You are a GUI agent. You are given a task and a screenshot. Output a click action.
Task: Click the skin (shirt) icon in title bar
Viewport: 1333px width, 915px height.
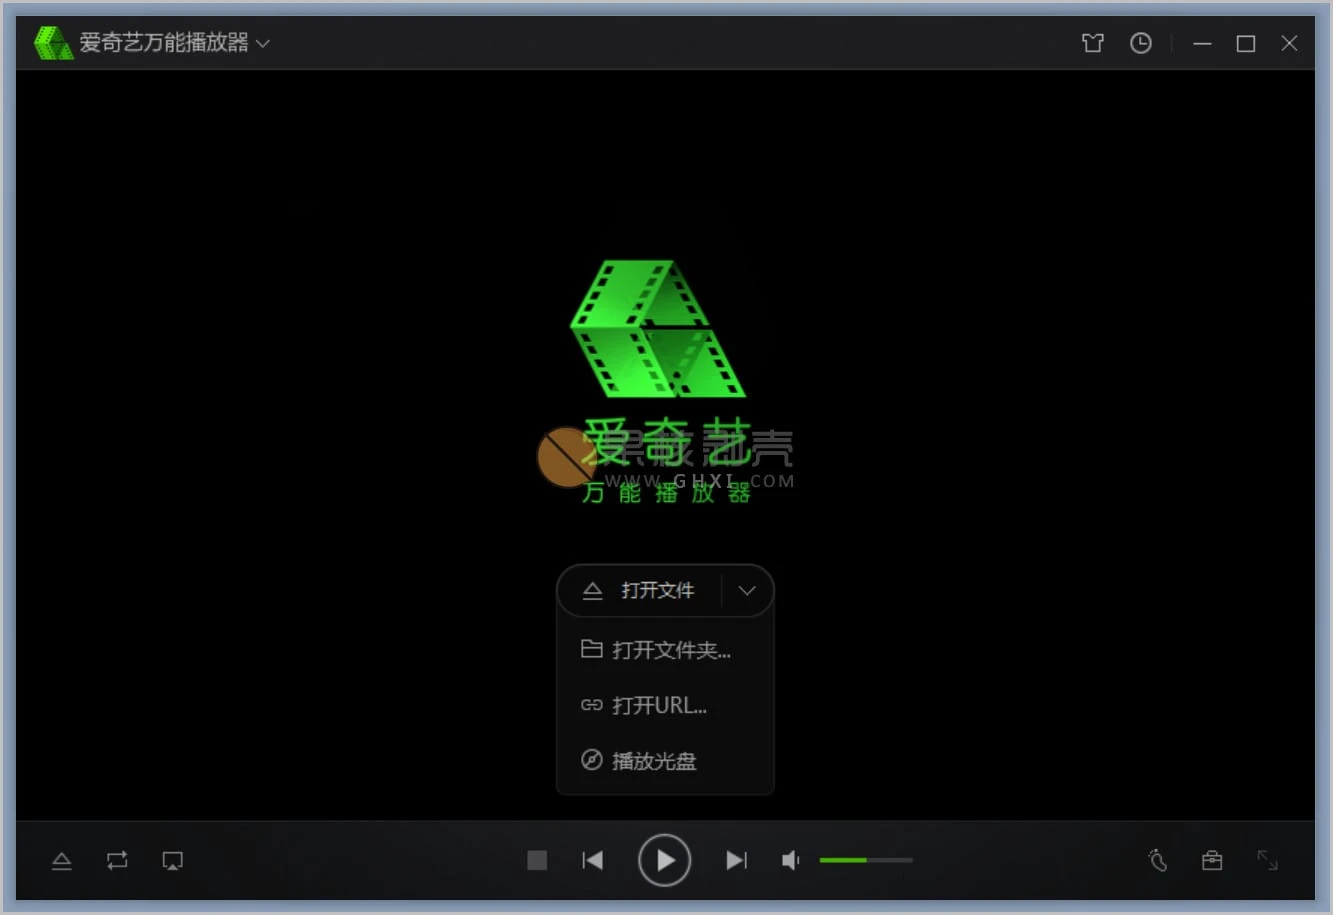click(1092, 43)
